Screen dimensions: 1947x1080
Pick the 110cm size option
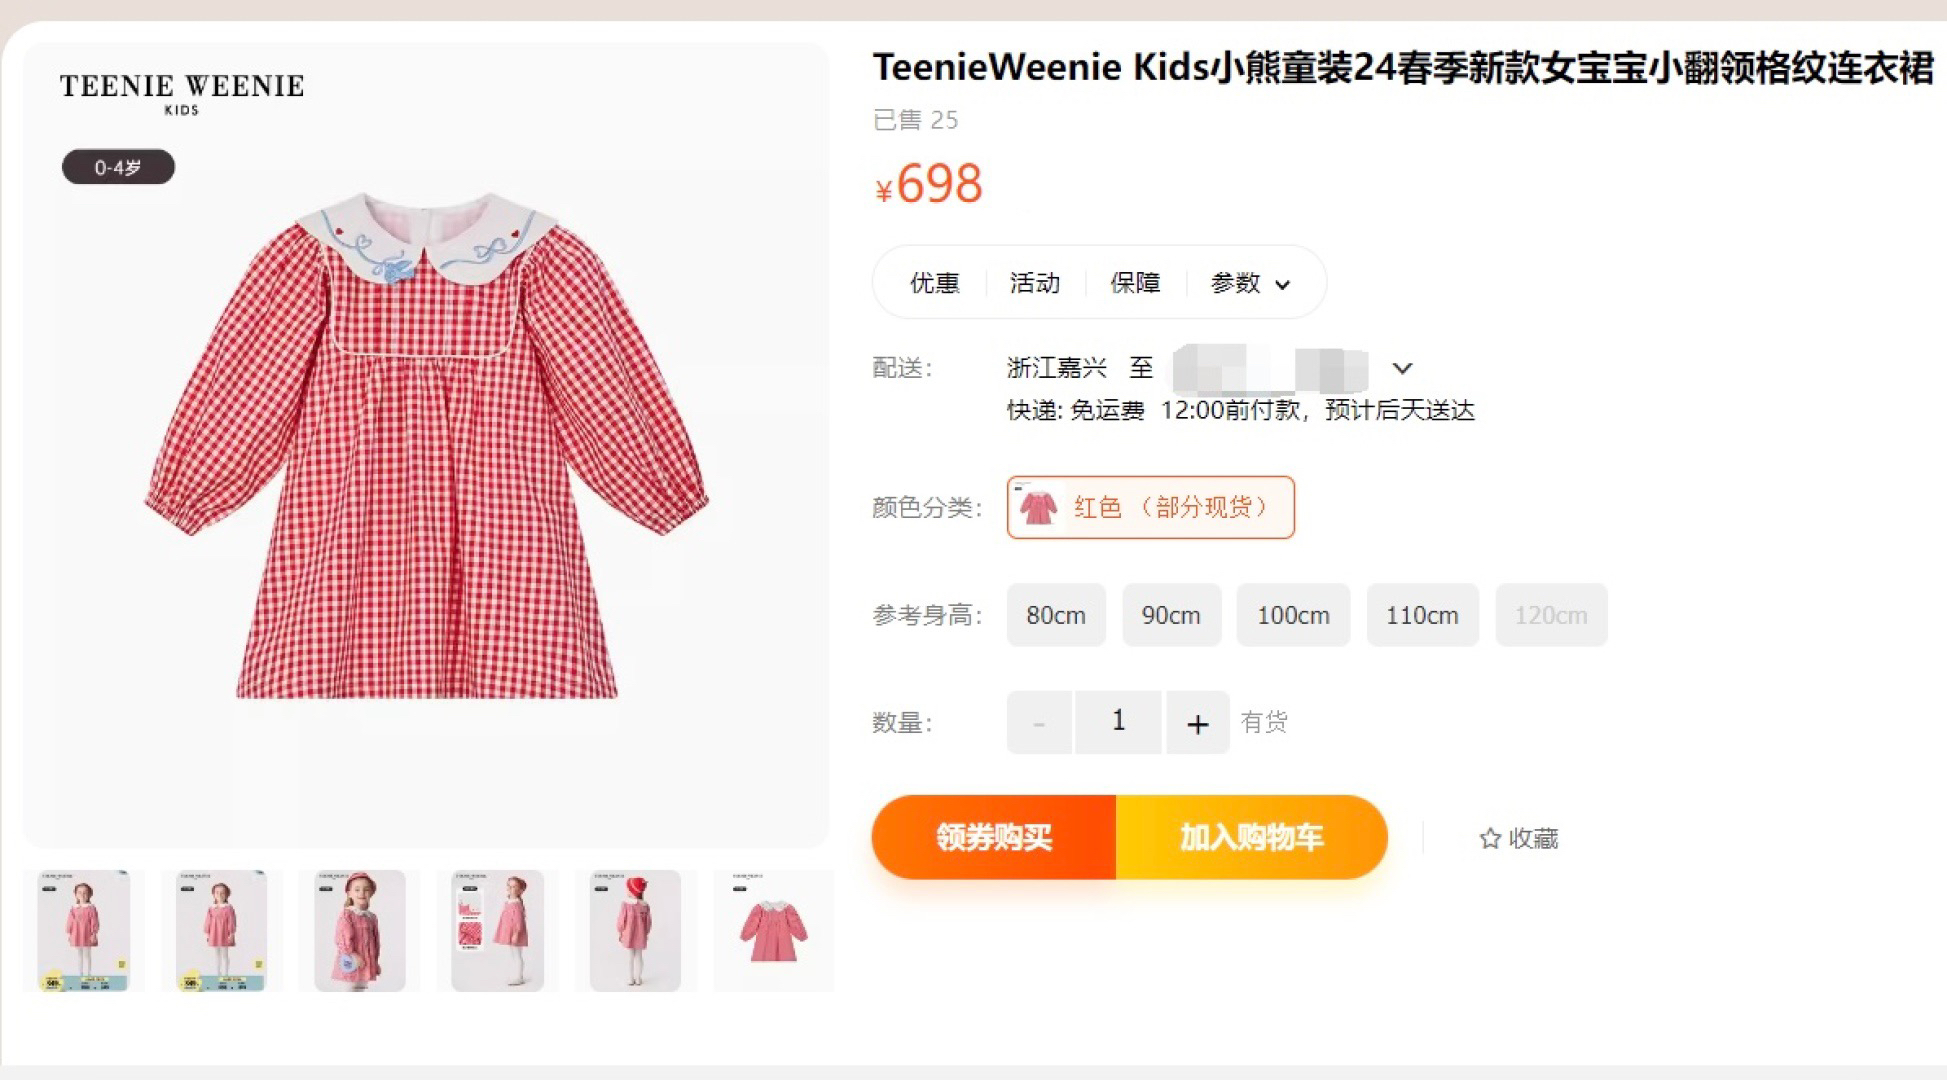(x=1422, y=615)
